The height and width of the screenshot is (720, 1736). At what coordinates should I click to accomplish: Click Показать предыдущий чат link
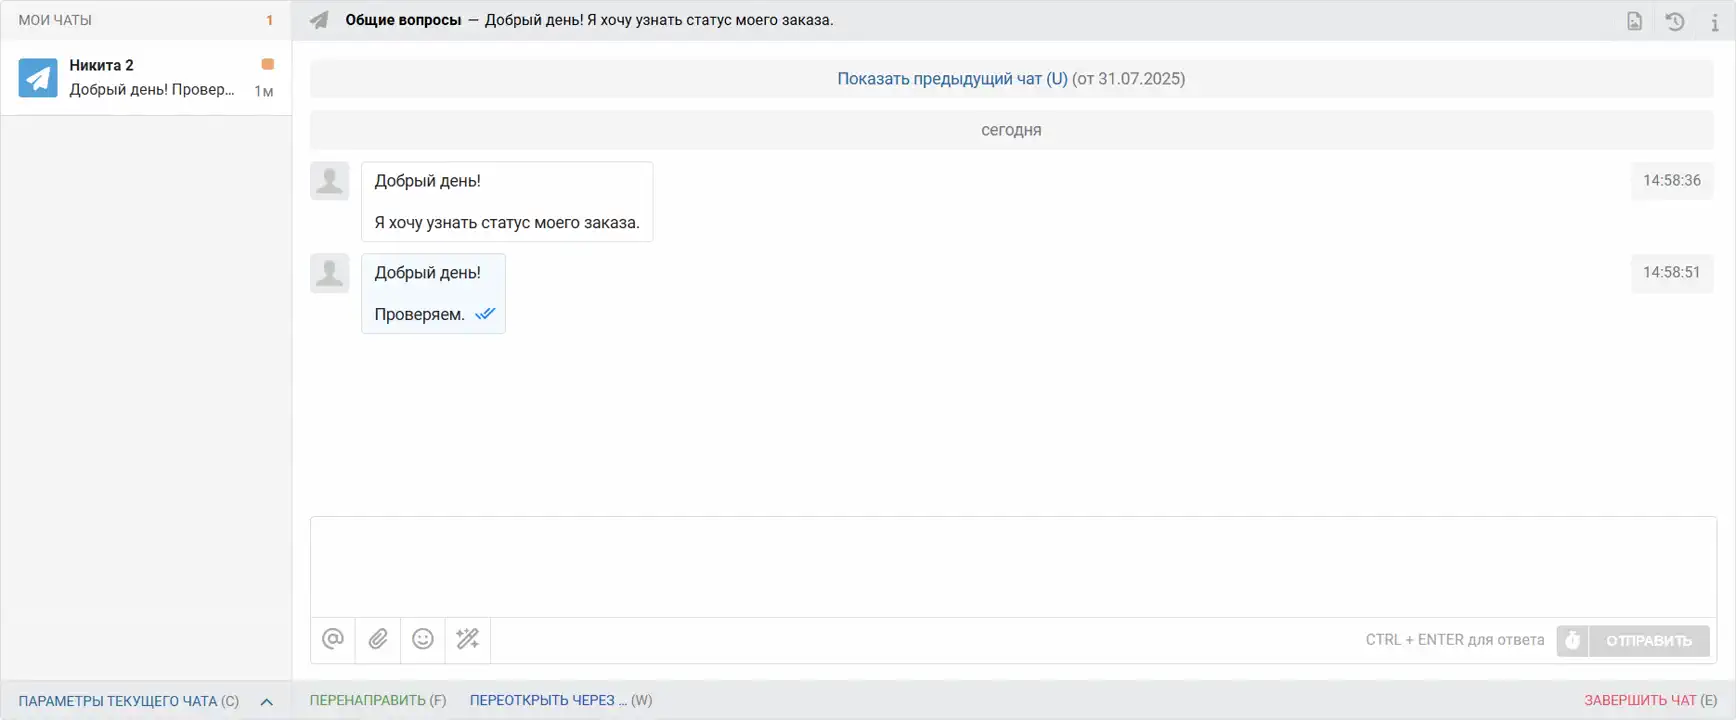[x=952, y=79]
